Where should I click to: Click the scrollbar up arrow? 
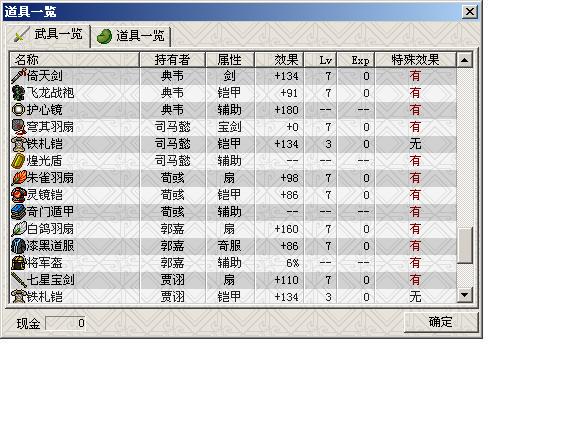coord(464,60)
